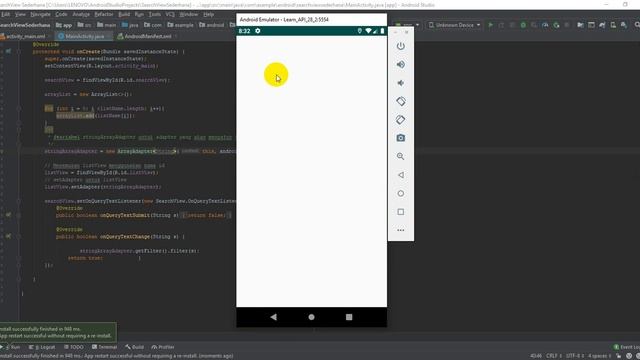Viewport: 640px width, 360px height.
Task: Tap Android navigation bar Home button
Action: coord(311,317)
